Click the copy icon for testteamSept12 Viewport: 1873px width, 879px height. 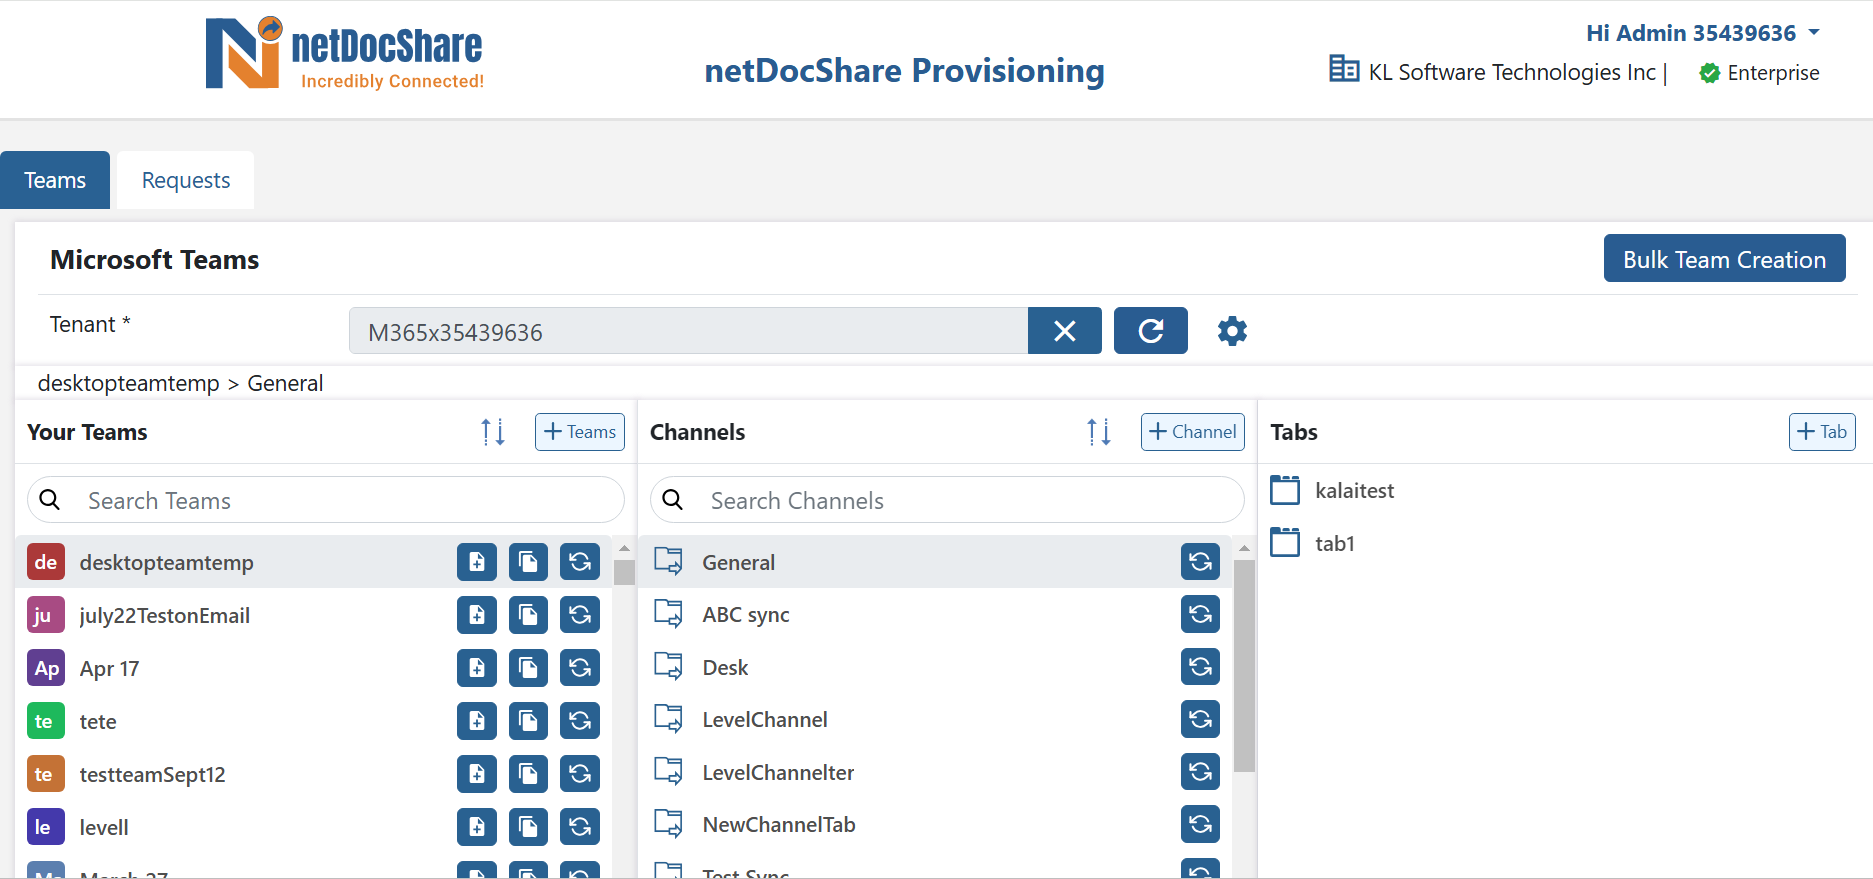pyautogui.click(x=528, y=774)
